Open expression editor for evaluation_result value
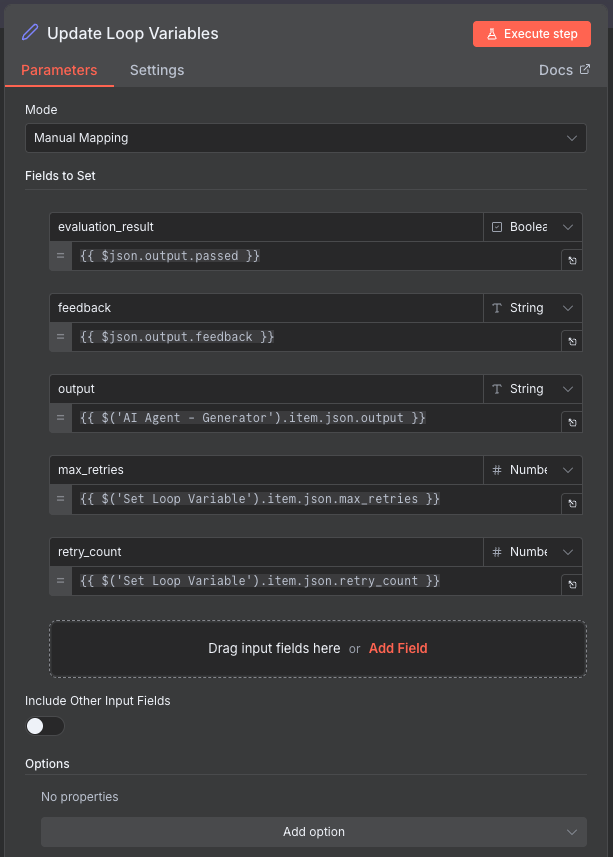Viewport: 613px width, 857px height. pos(570,260)
